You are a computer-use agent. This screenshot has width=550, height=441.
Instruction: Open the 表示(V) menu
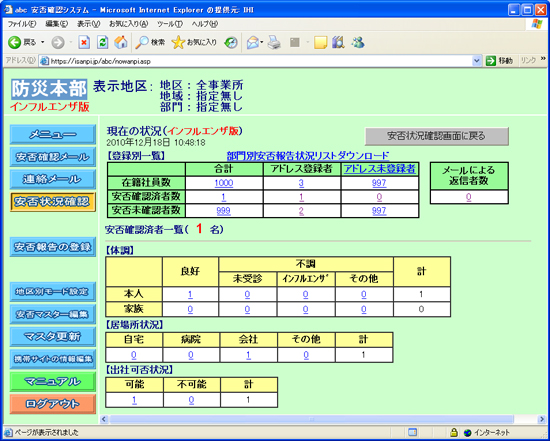[88, 24]
